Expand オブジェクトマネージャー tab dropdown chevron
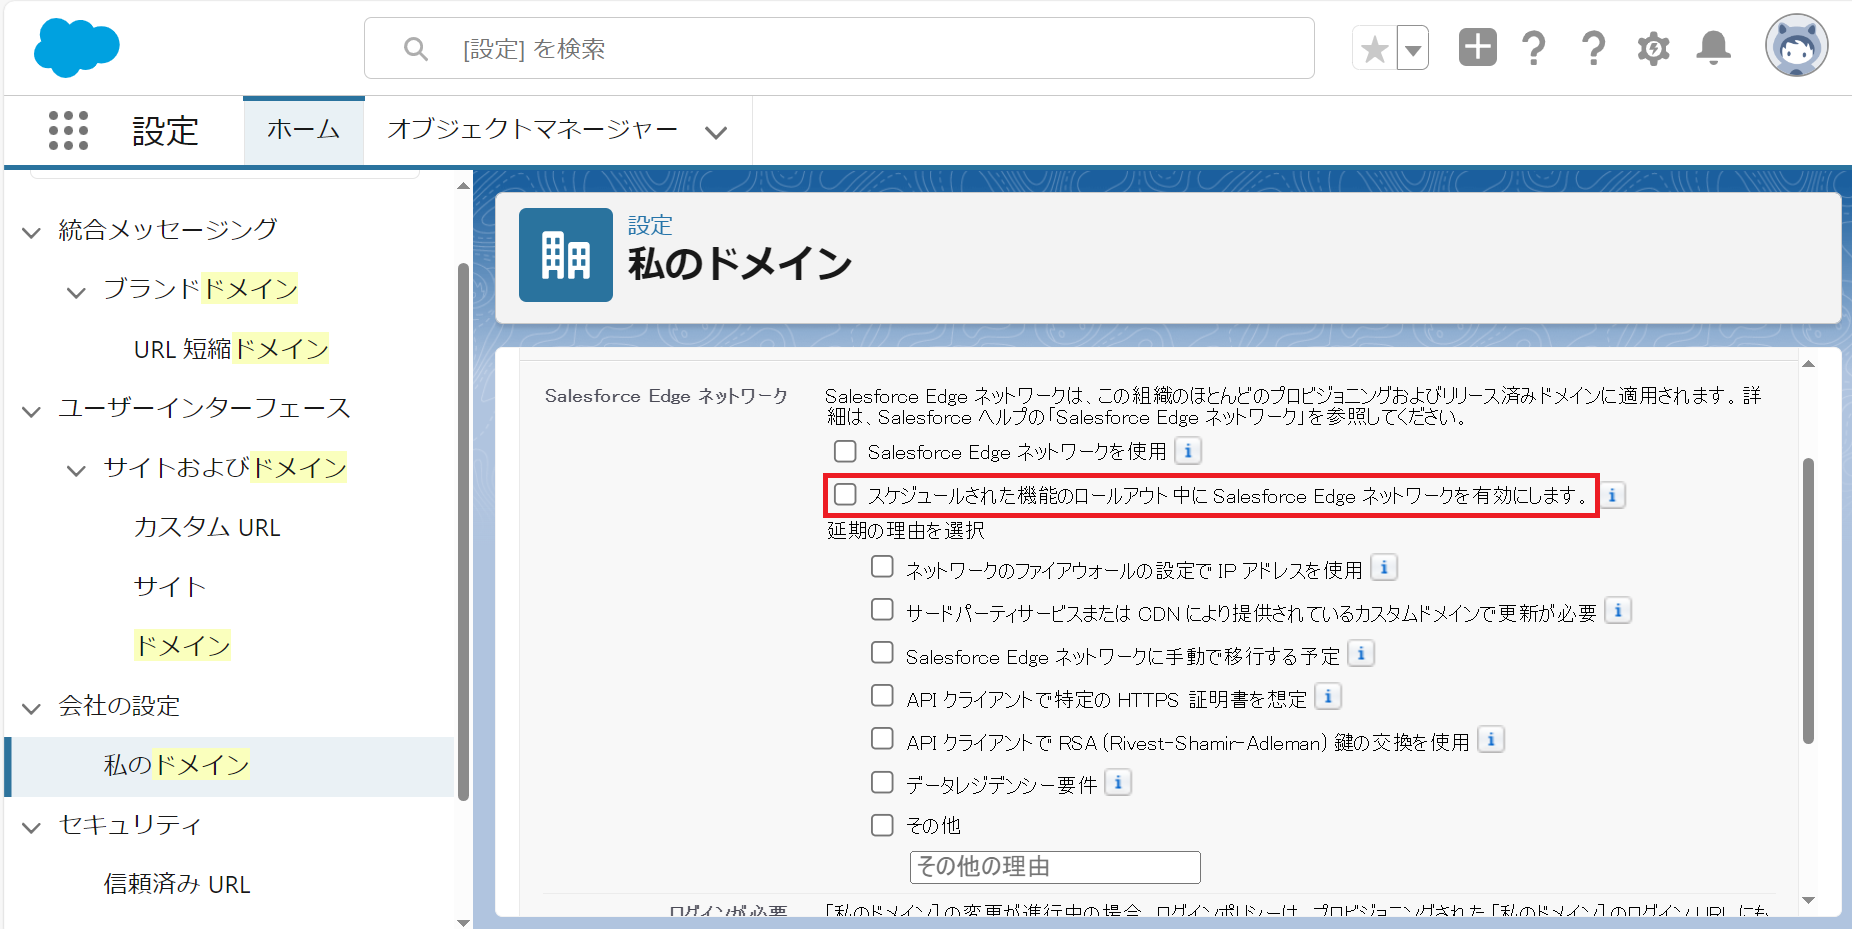The width and height of the screenshot is (1852, 929). click(x=716, y=132)
